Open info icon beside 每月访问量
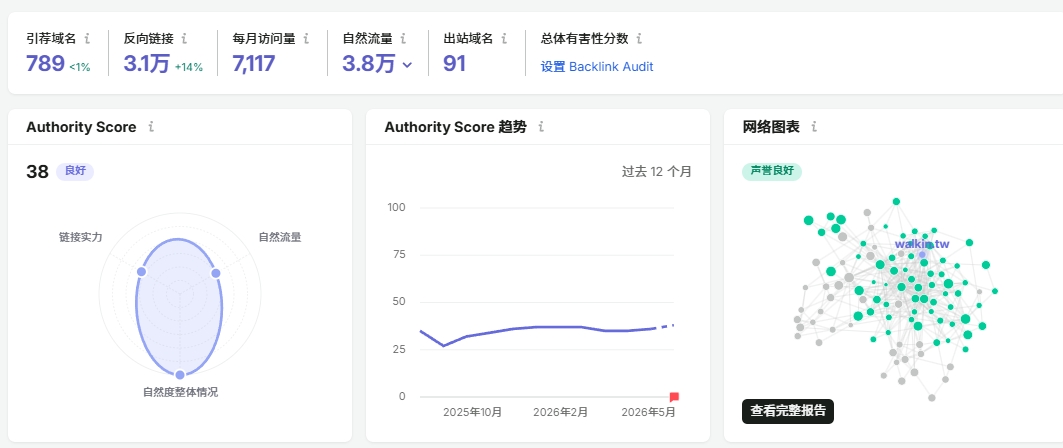 [306, 39]
